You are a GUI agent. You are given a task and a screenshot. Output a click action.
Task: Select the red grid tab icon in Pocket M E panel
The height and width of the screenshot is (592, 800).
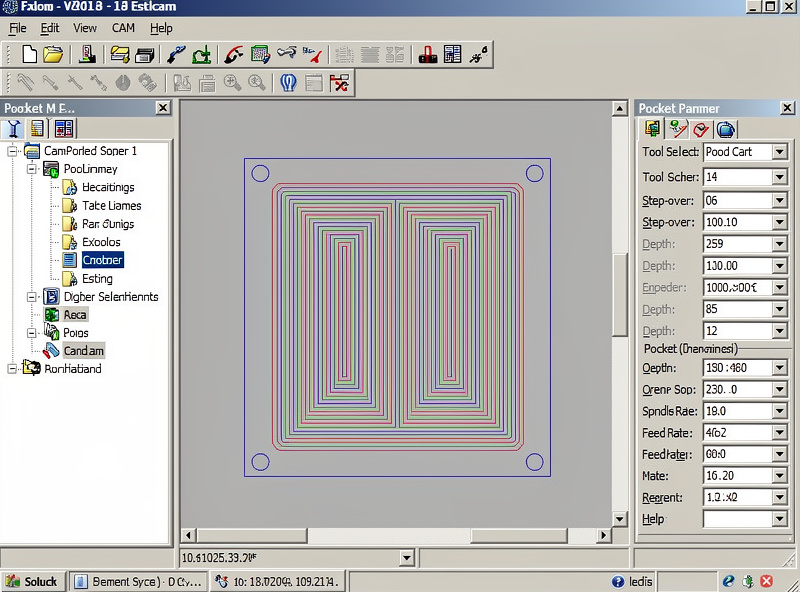point(64,129)
